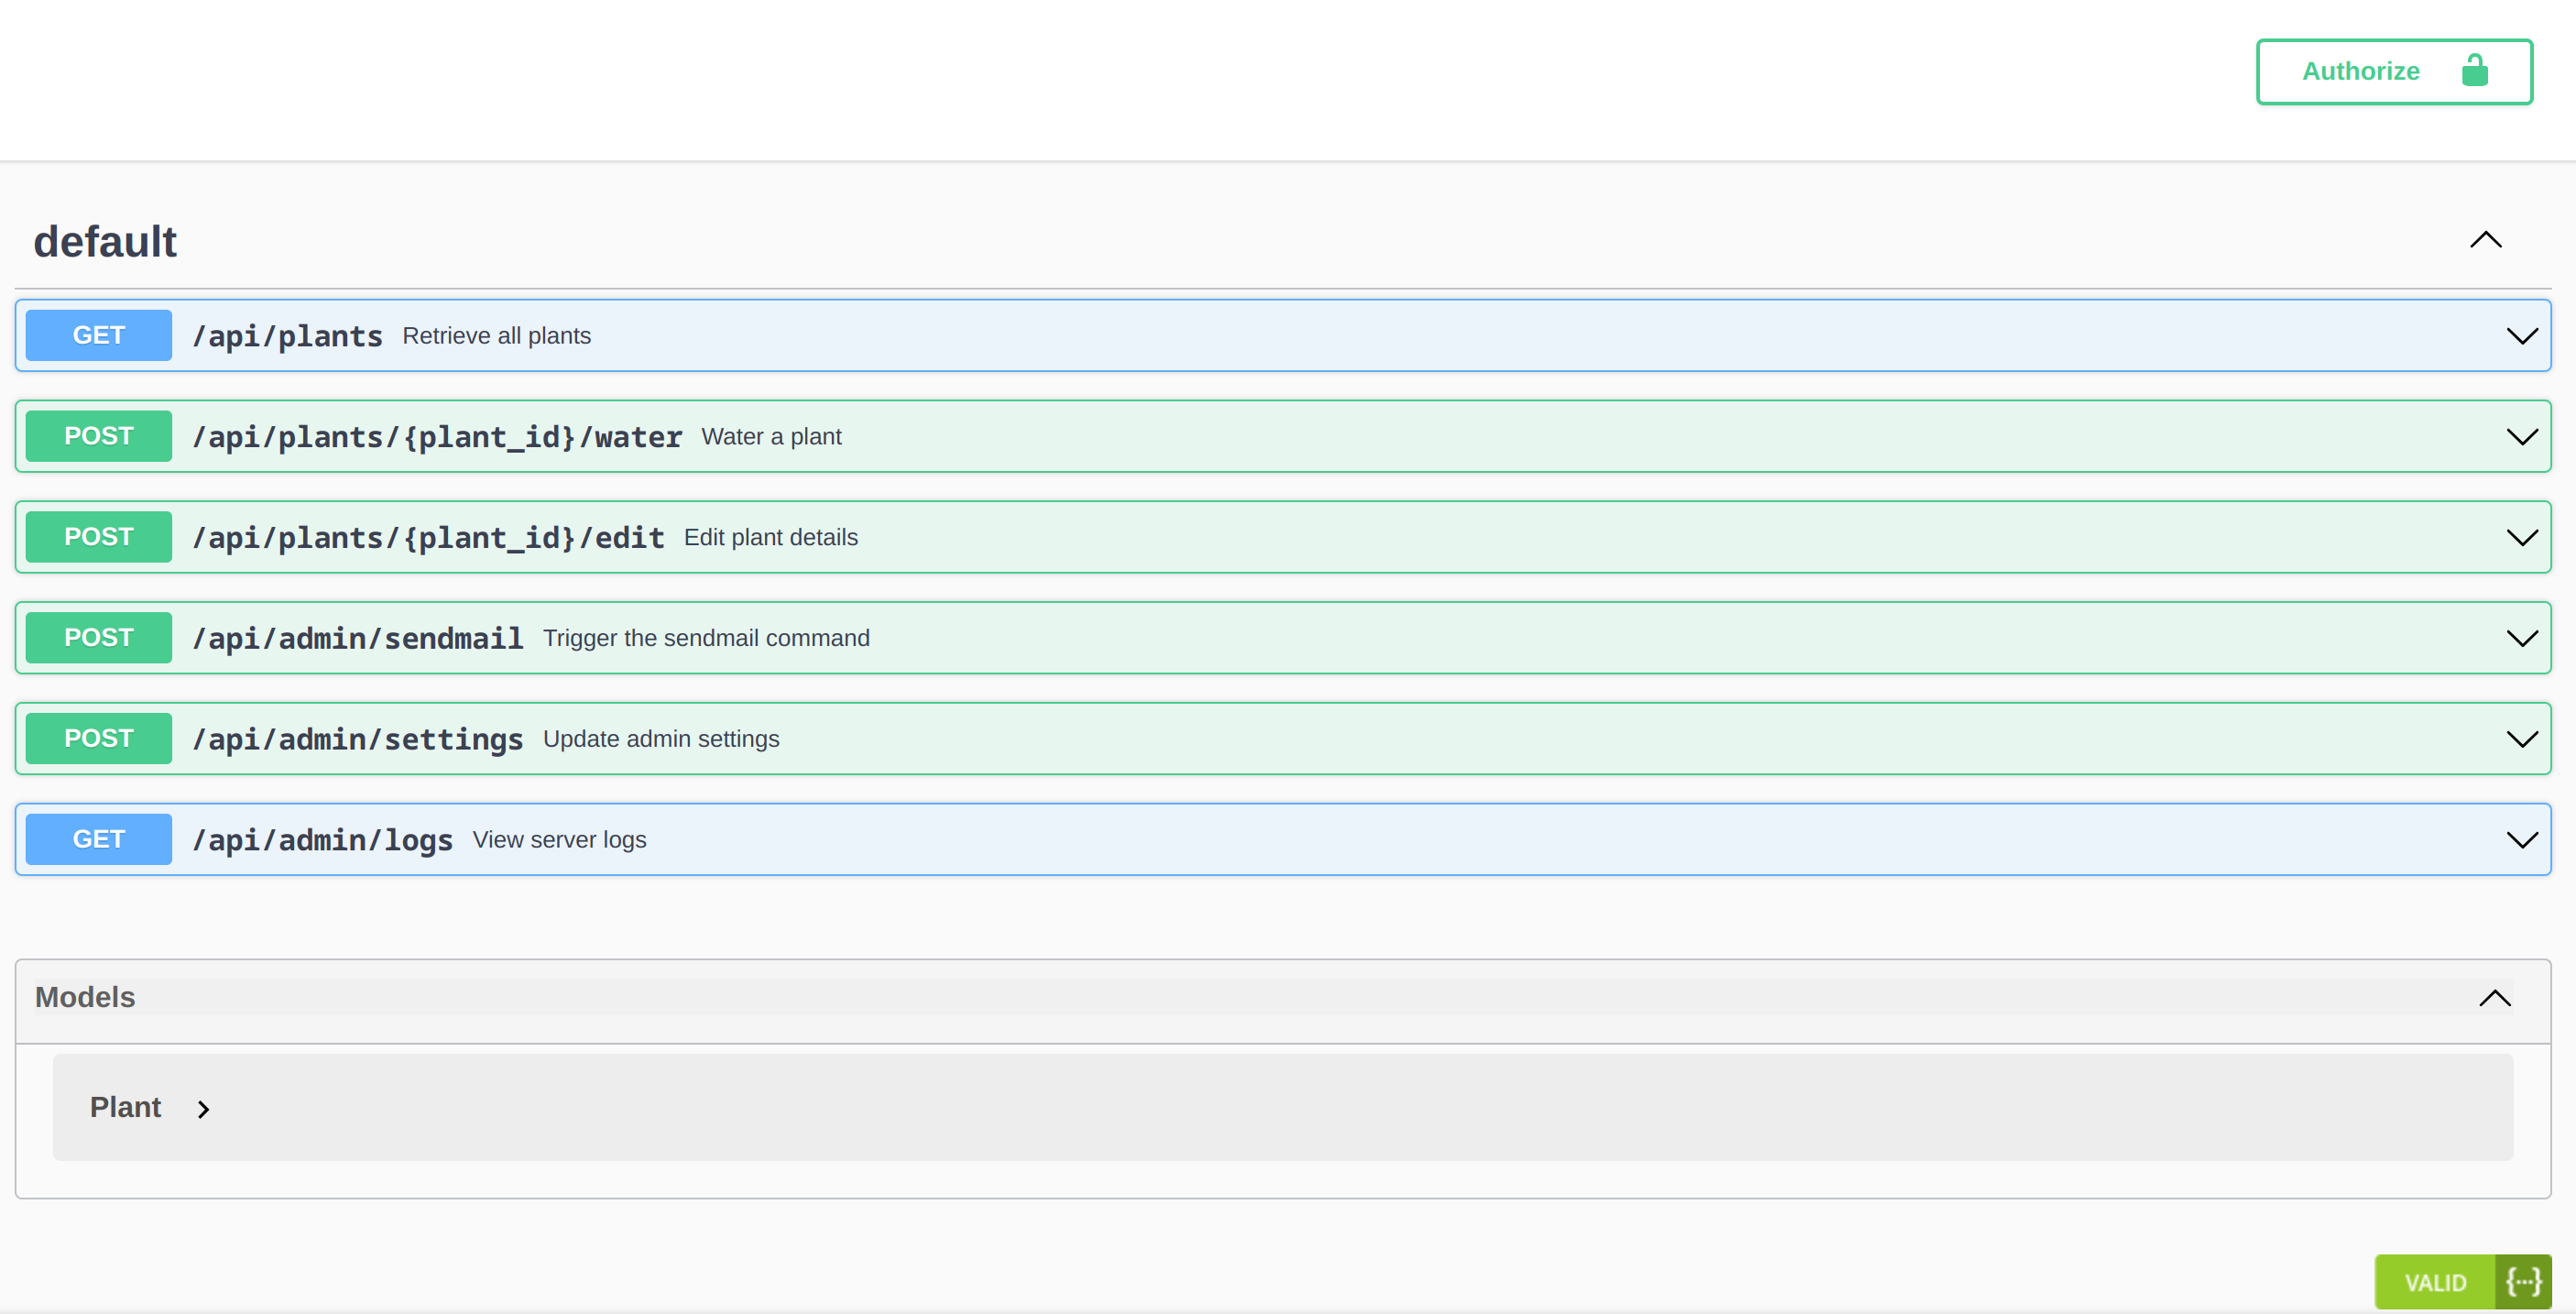The width and height of the screenshot is (2576, 1314).
Task: Expand the Update admin settings row chevron
Action: 2521,739
